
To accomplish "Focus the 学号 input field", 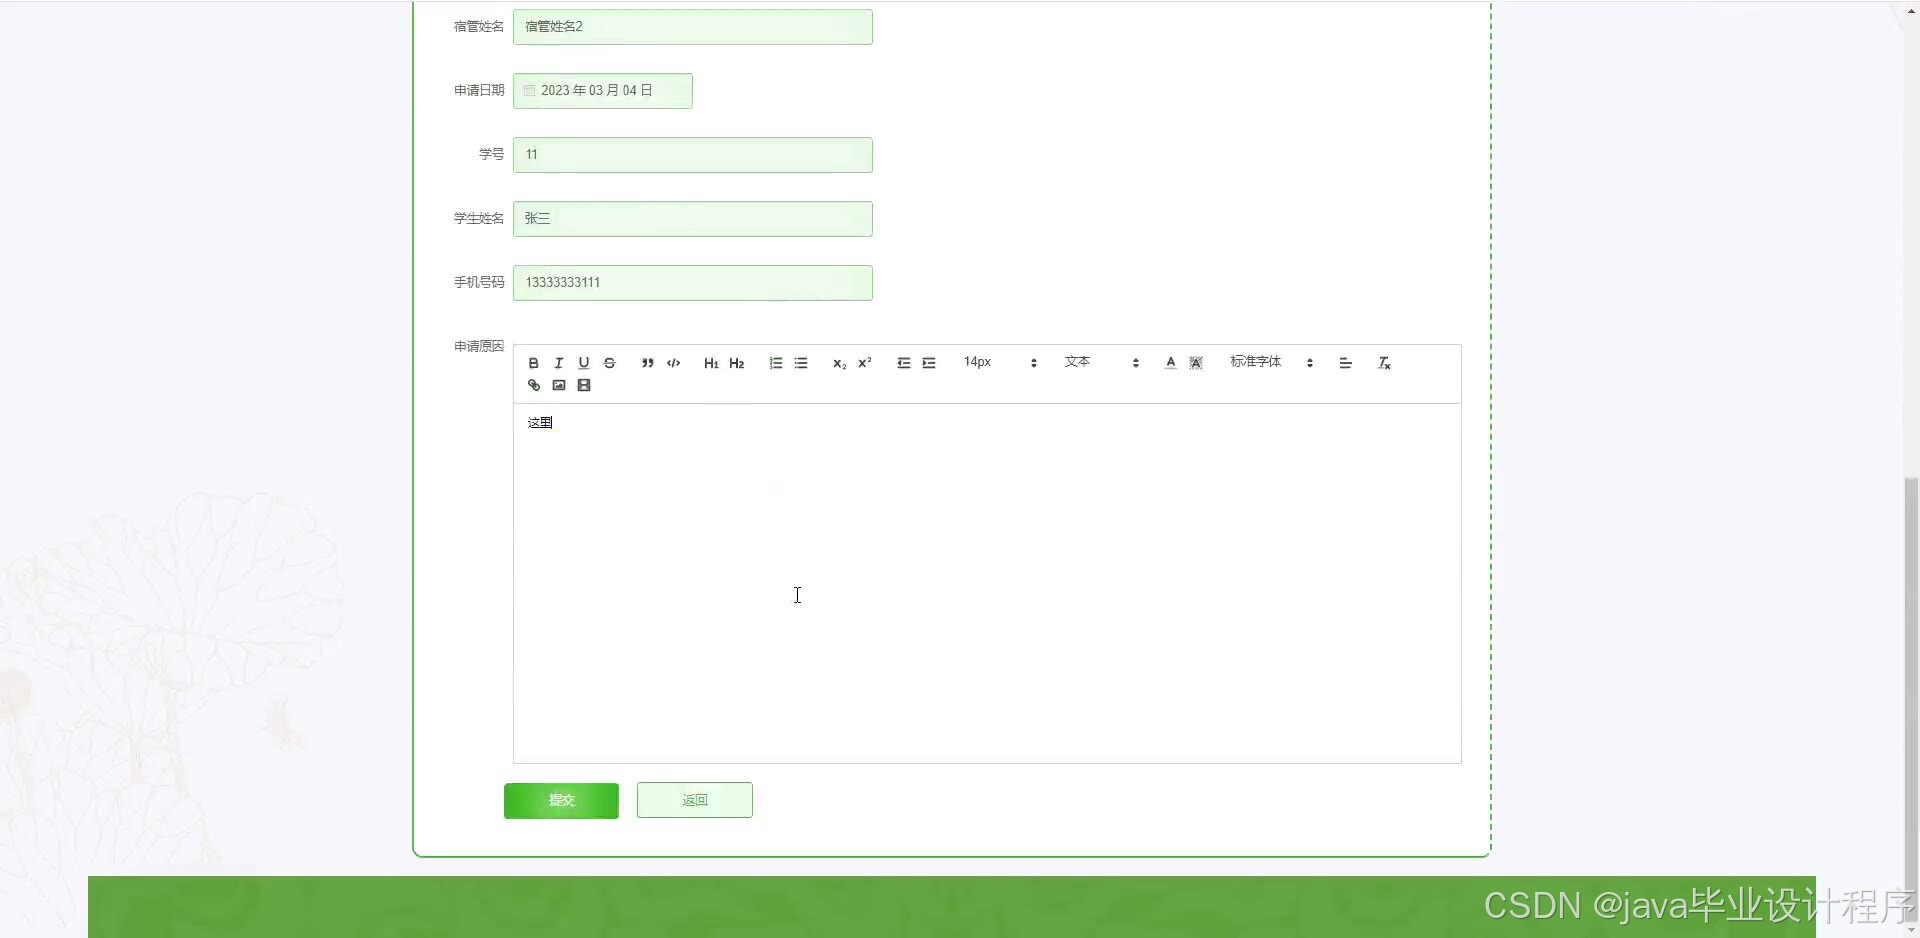I will point(693,155).
